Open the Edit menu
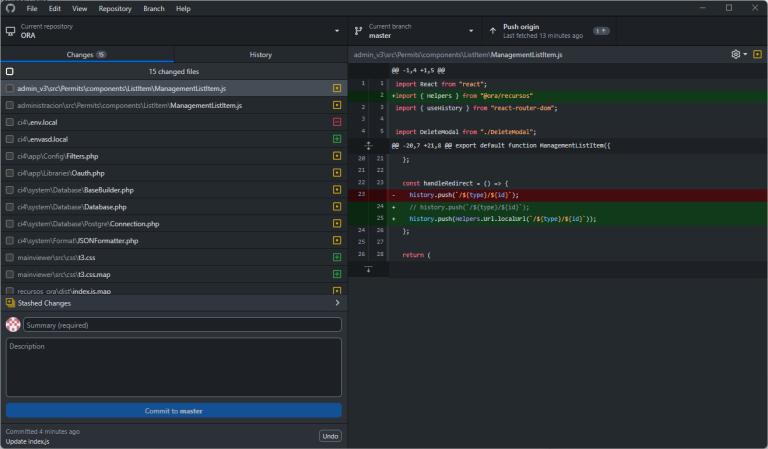The image size is (768, 449). 55,8
